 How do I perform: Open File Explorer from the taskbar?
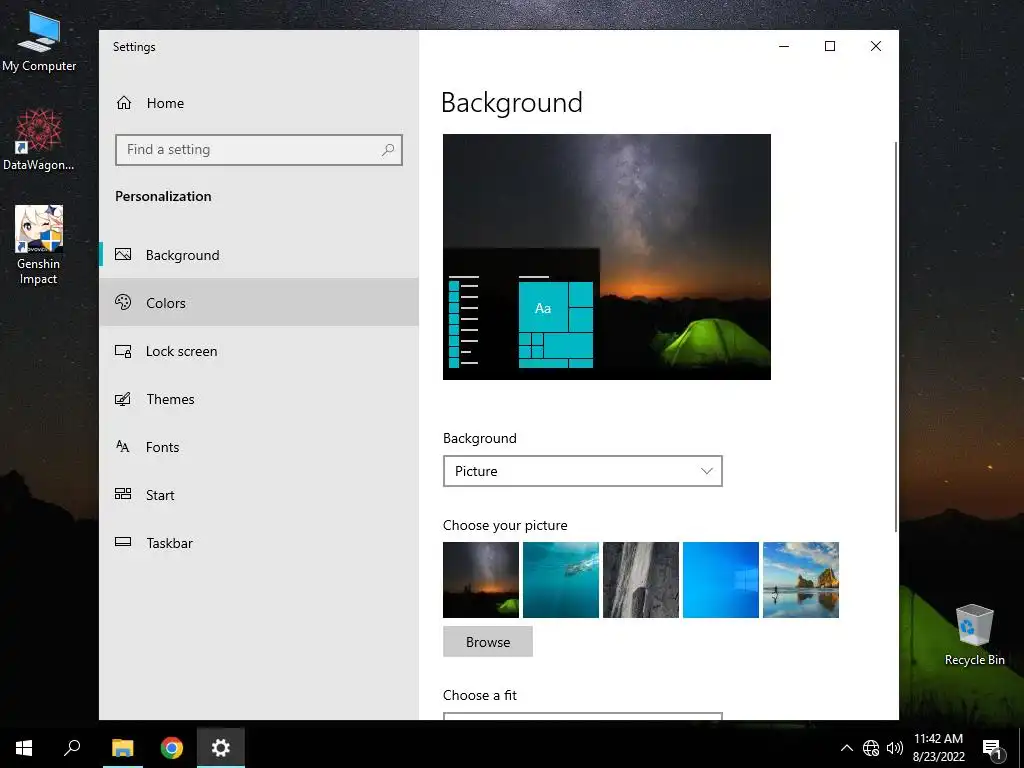122,748
